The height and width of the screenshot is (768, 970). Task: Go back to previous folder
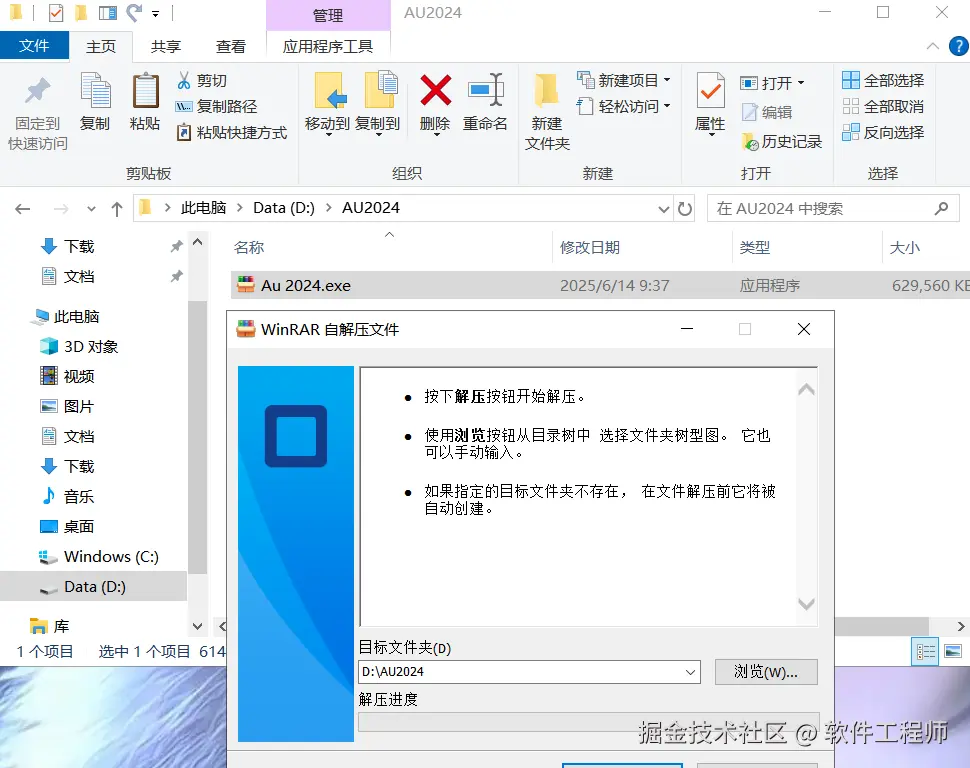(x=23, y=209)
